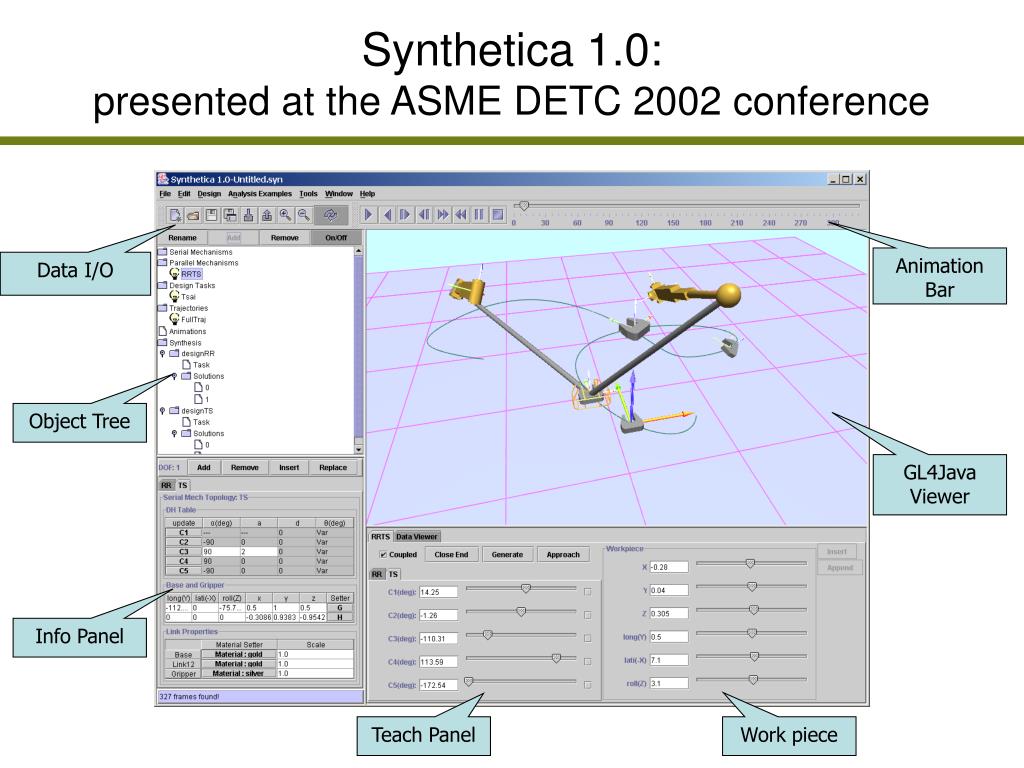Stop the animation playback
Screen dimensions: 1024x768
498,214
